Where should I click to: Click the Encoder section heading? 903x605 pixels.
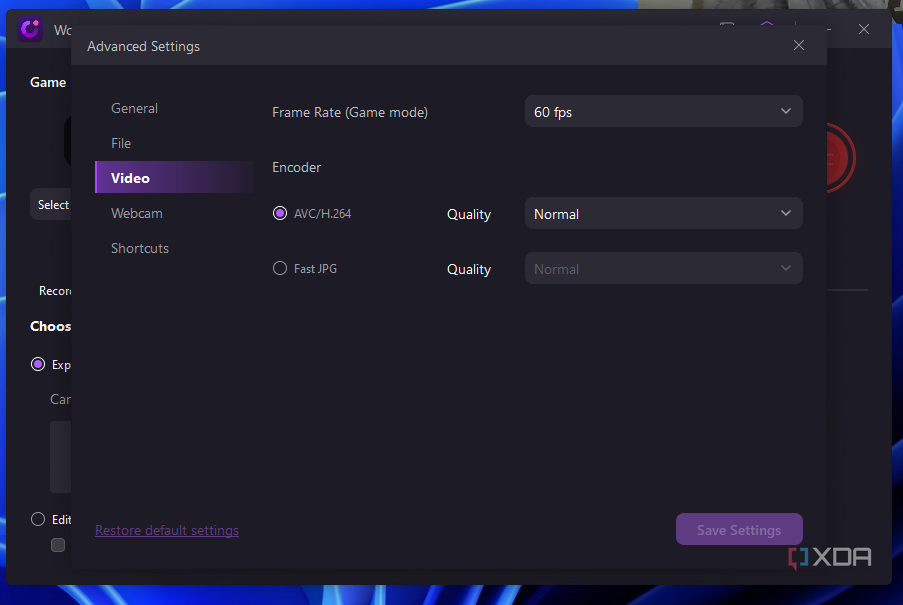pos(297,168)
